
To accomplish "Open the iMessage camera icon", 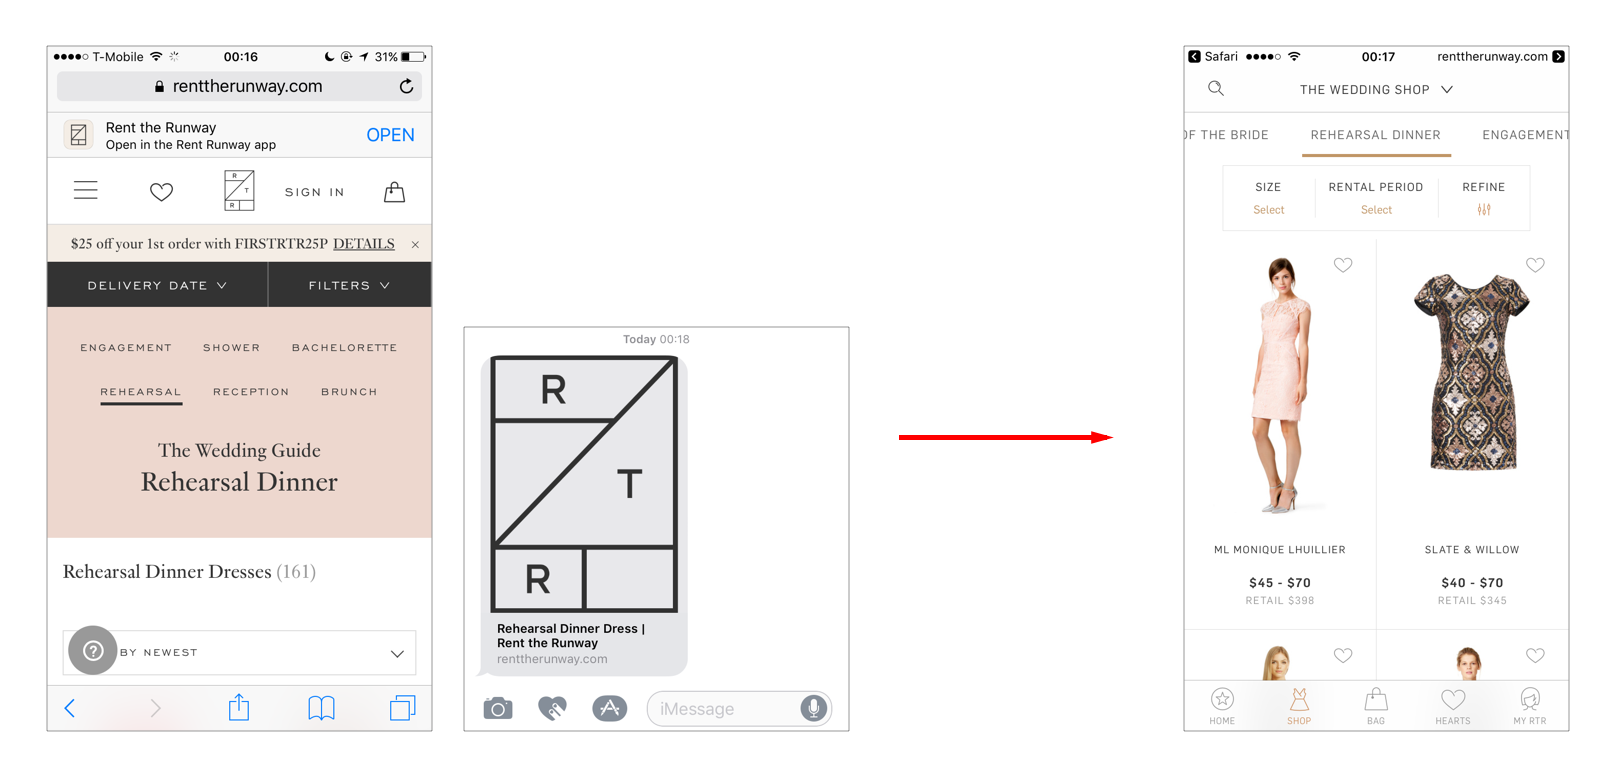I will pos(498,709).
